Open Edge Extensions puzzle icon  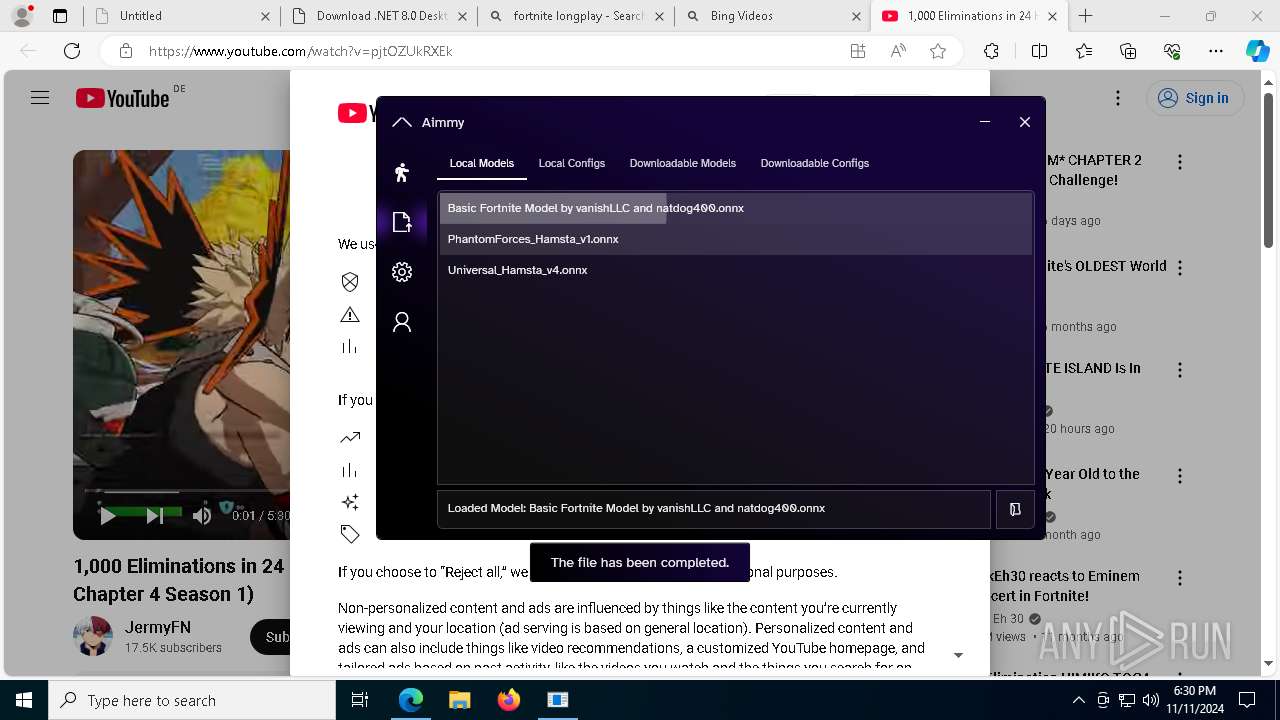tap(991, 51)
